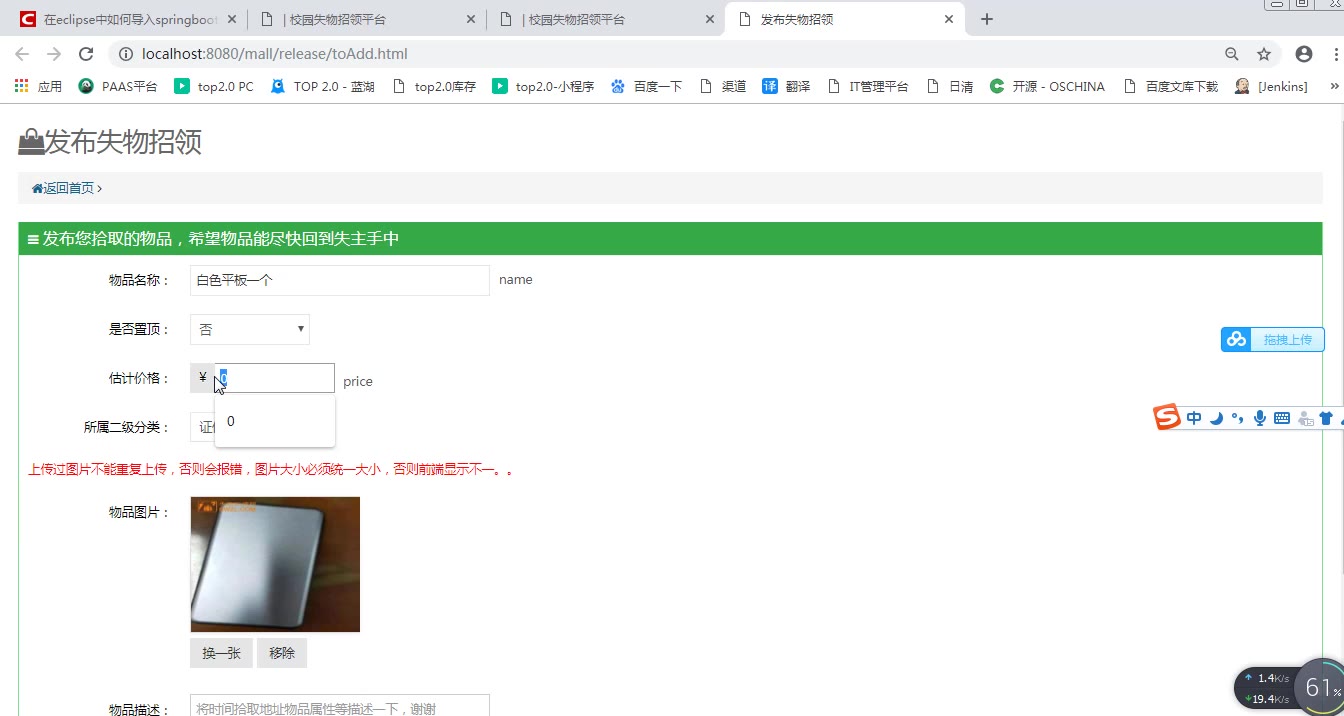Click the 61% memory accelerator ball
1344x716 pixels.
click(x=1319, y=688)
